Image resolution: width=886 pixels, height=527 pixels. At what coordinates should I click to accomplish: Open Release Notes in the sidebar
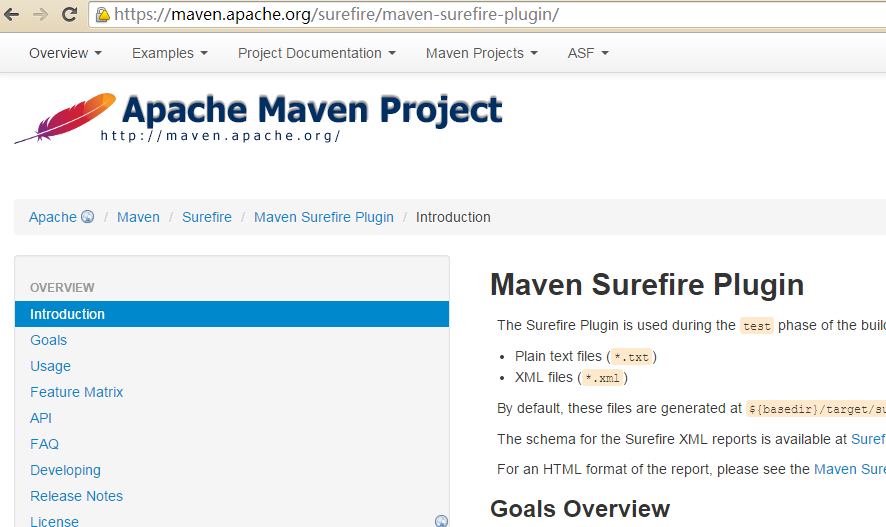point(76,496)
